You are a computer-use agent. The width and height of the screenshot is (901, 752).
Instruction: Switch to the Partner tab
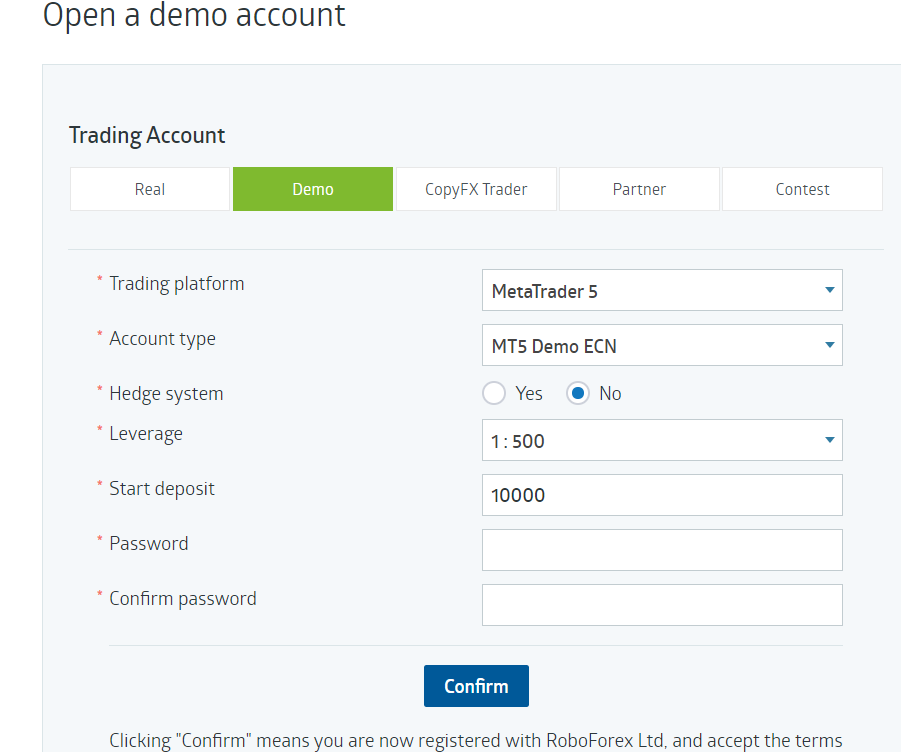639,189
